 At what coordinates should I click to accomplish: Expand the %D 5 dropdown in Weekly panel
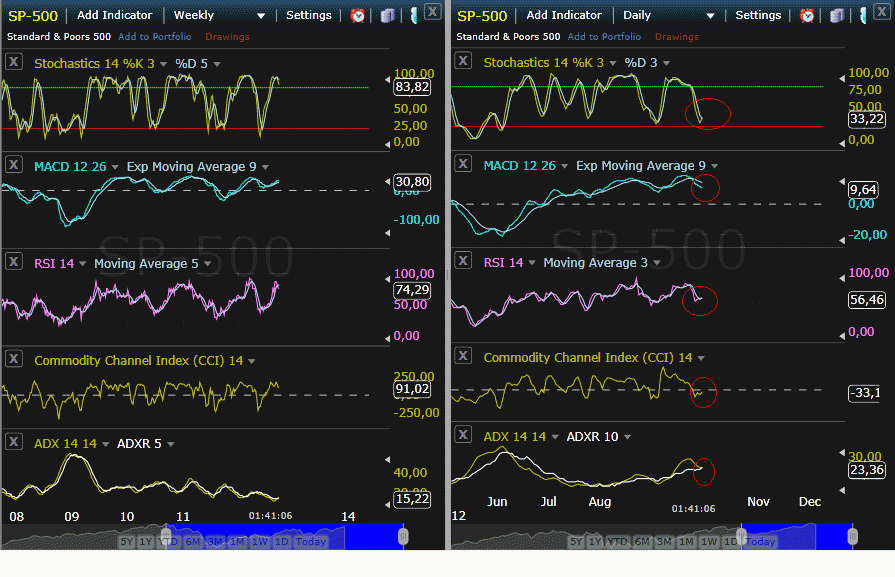click(217, 64)
